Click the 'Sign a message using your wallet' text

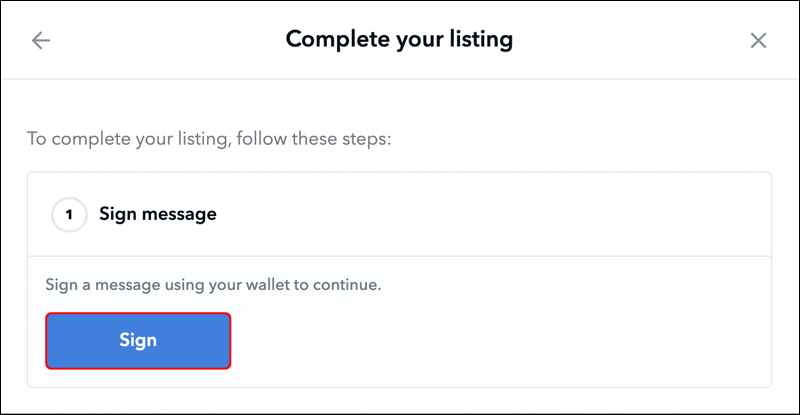180,285
